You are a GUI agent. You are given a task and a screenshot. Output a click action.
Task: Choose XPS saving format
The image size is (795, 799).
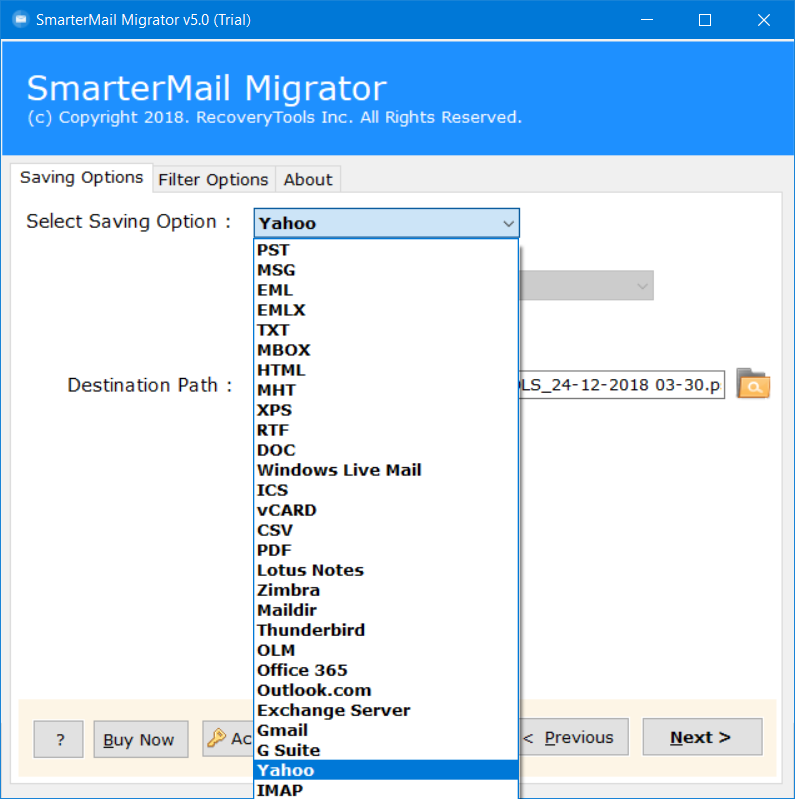[x=386, y=410]
